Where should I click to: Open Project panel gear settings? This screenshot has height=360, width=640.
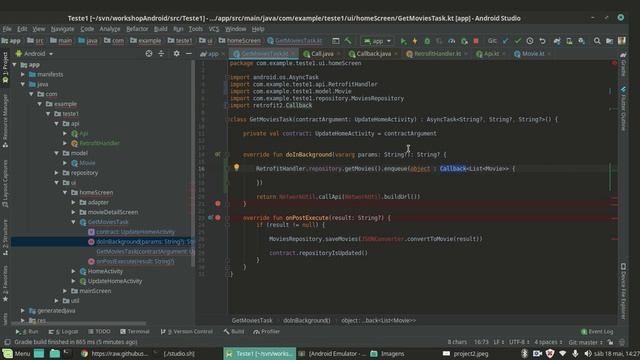[x=176, y=53]
